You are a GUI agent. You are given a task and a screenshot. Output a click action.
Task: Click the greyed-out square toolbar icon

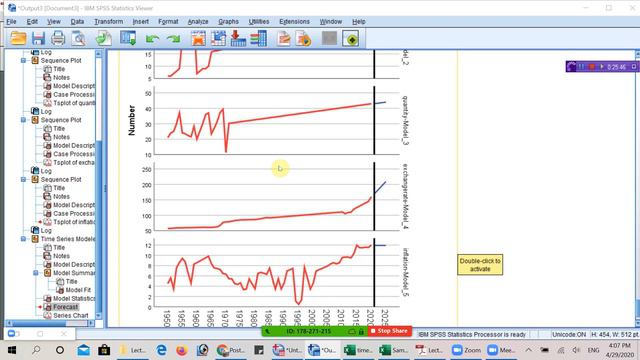[x=329, y=38]
